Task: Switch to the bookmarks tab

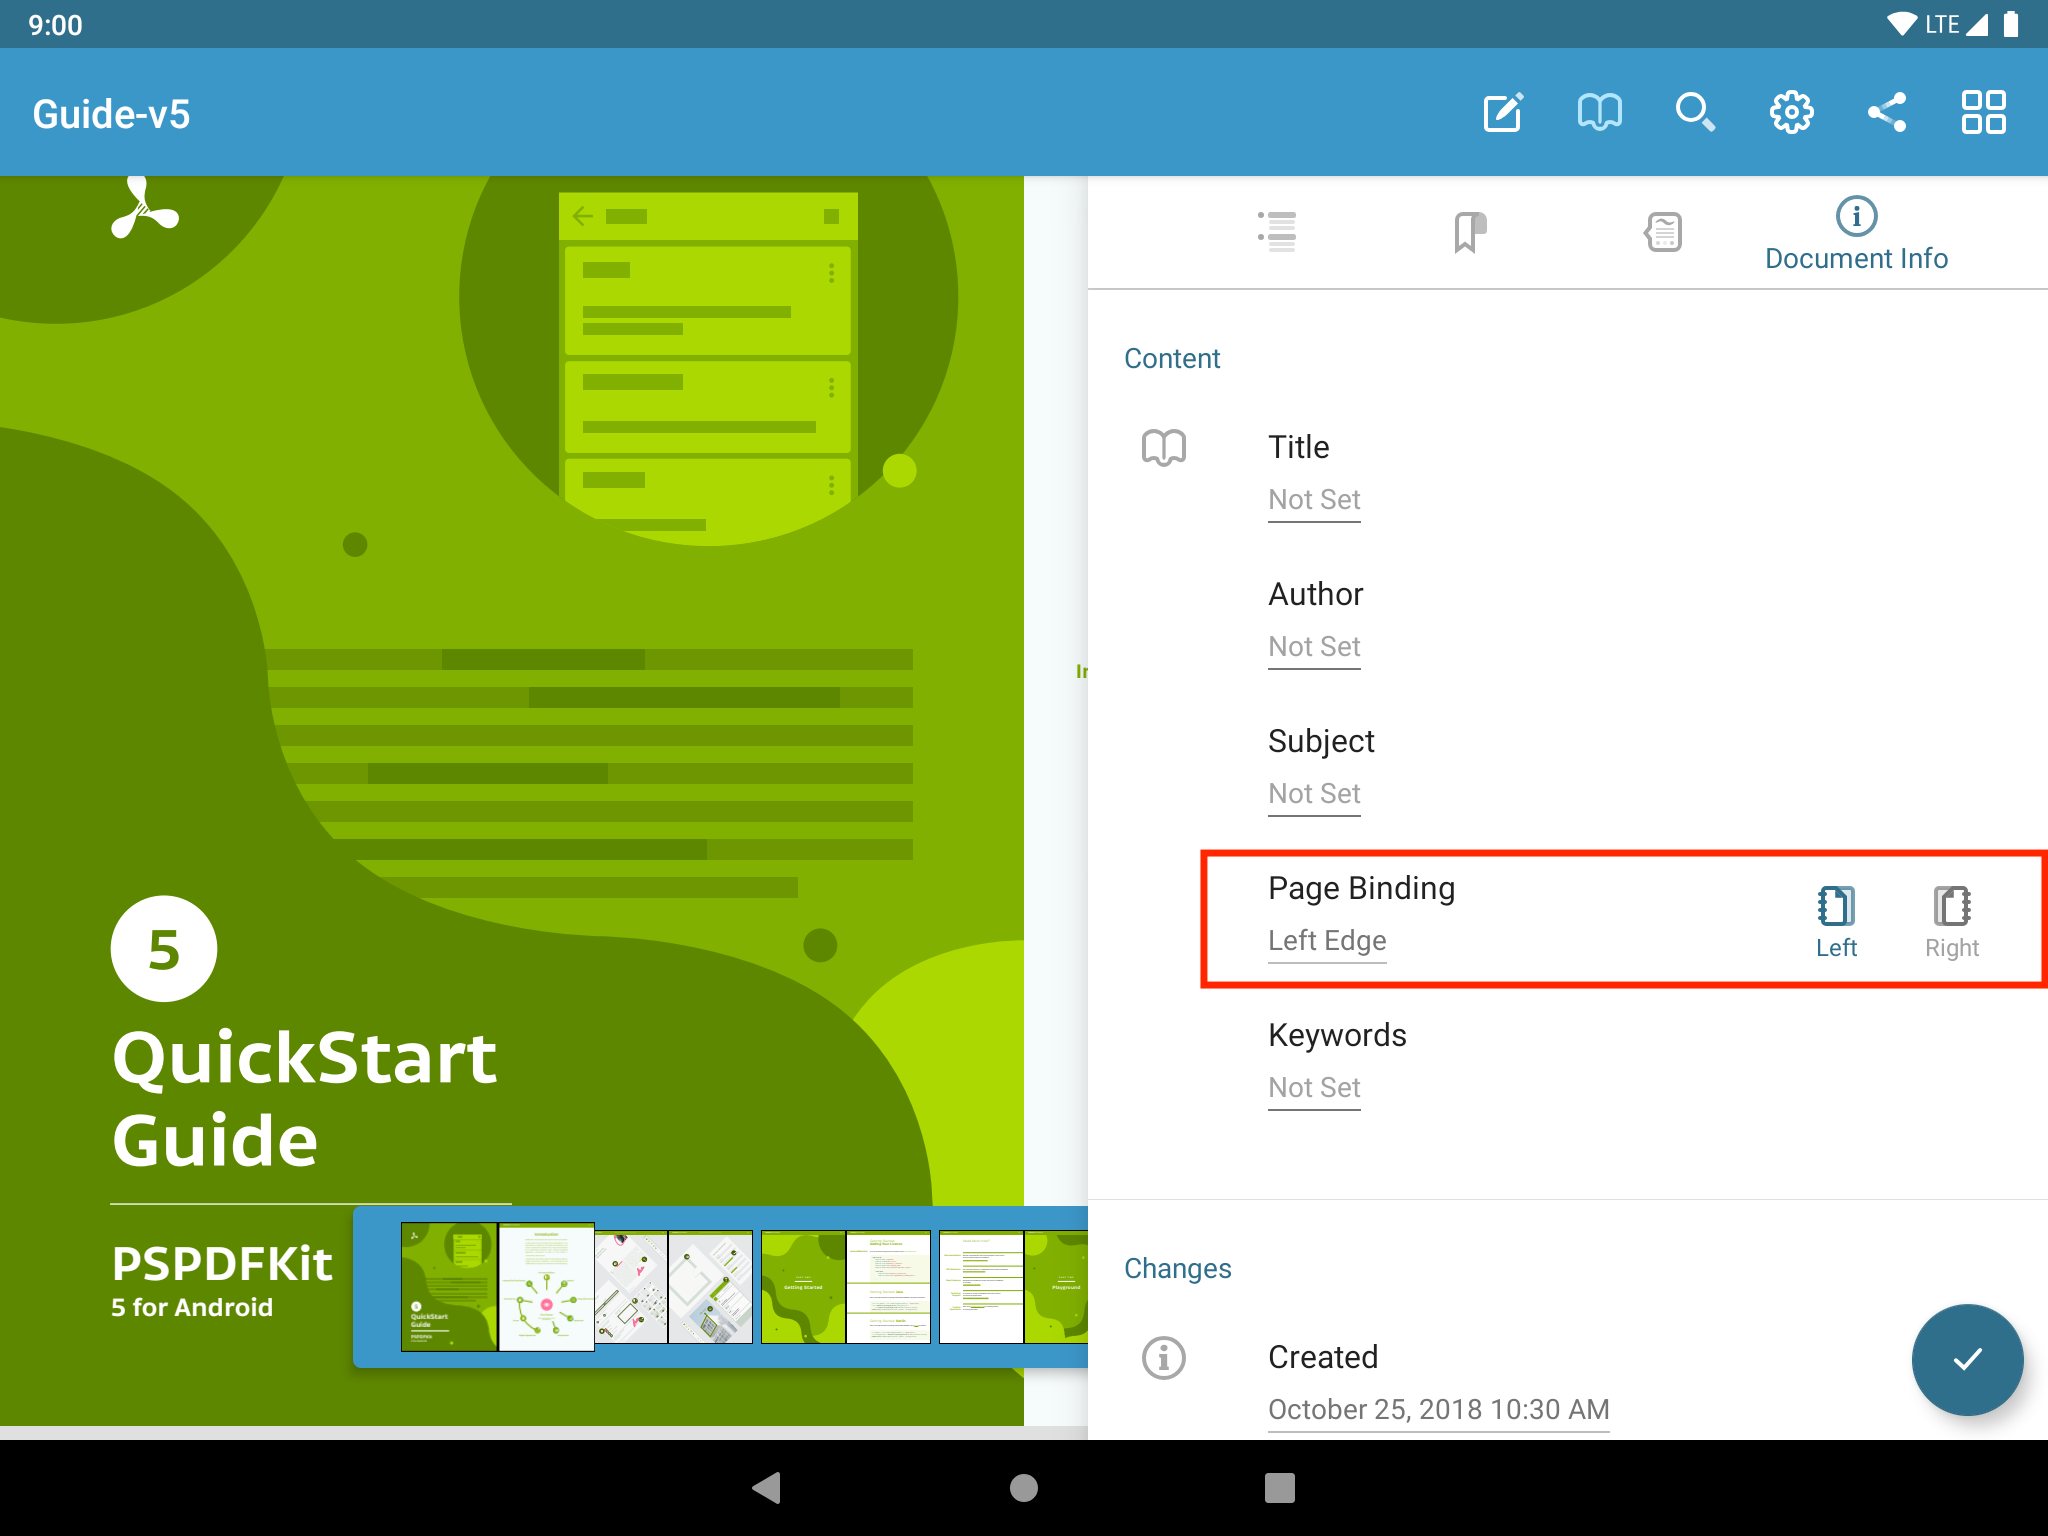Action: point(1469,232)
